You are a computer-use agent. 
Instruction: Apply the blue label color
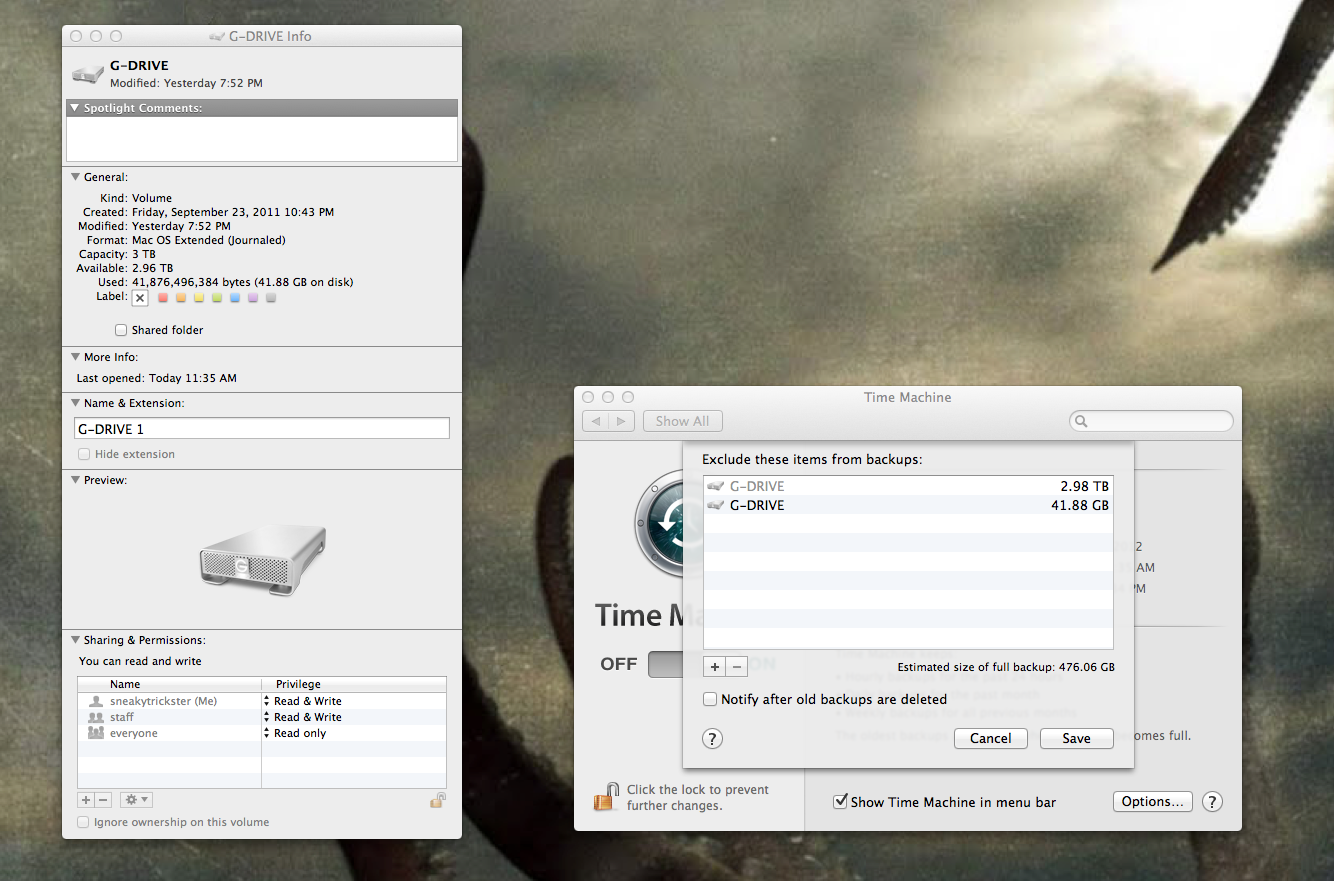pos(235,298)
